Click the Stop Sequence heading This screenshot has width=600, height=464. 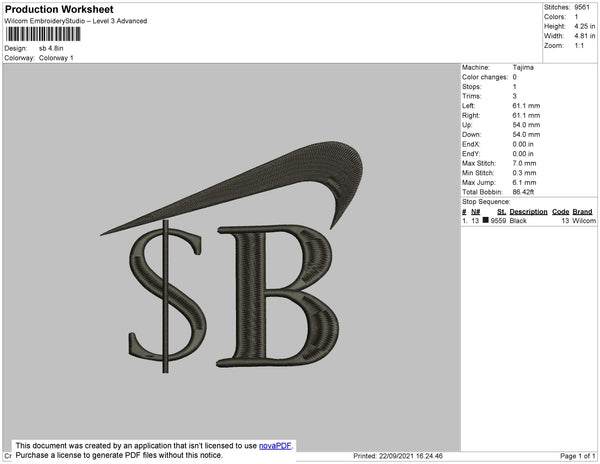click(486, 202)
